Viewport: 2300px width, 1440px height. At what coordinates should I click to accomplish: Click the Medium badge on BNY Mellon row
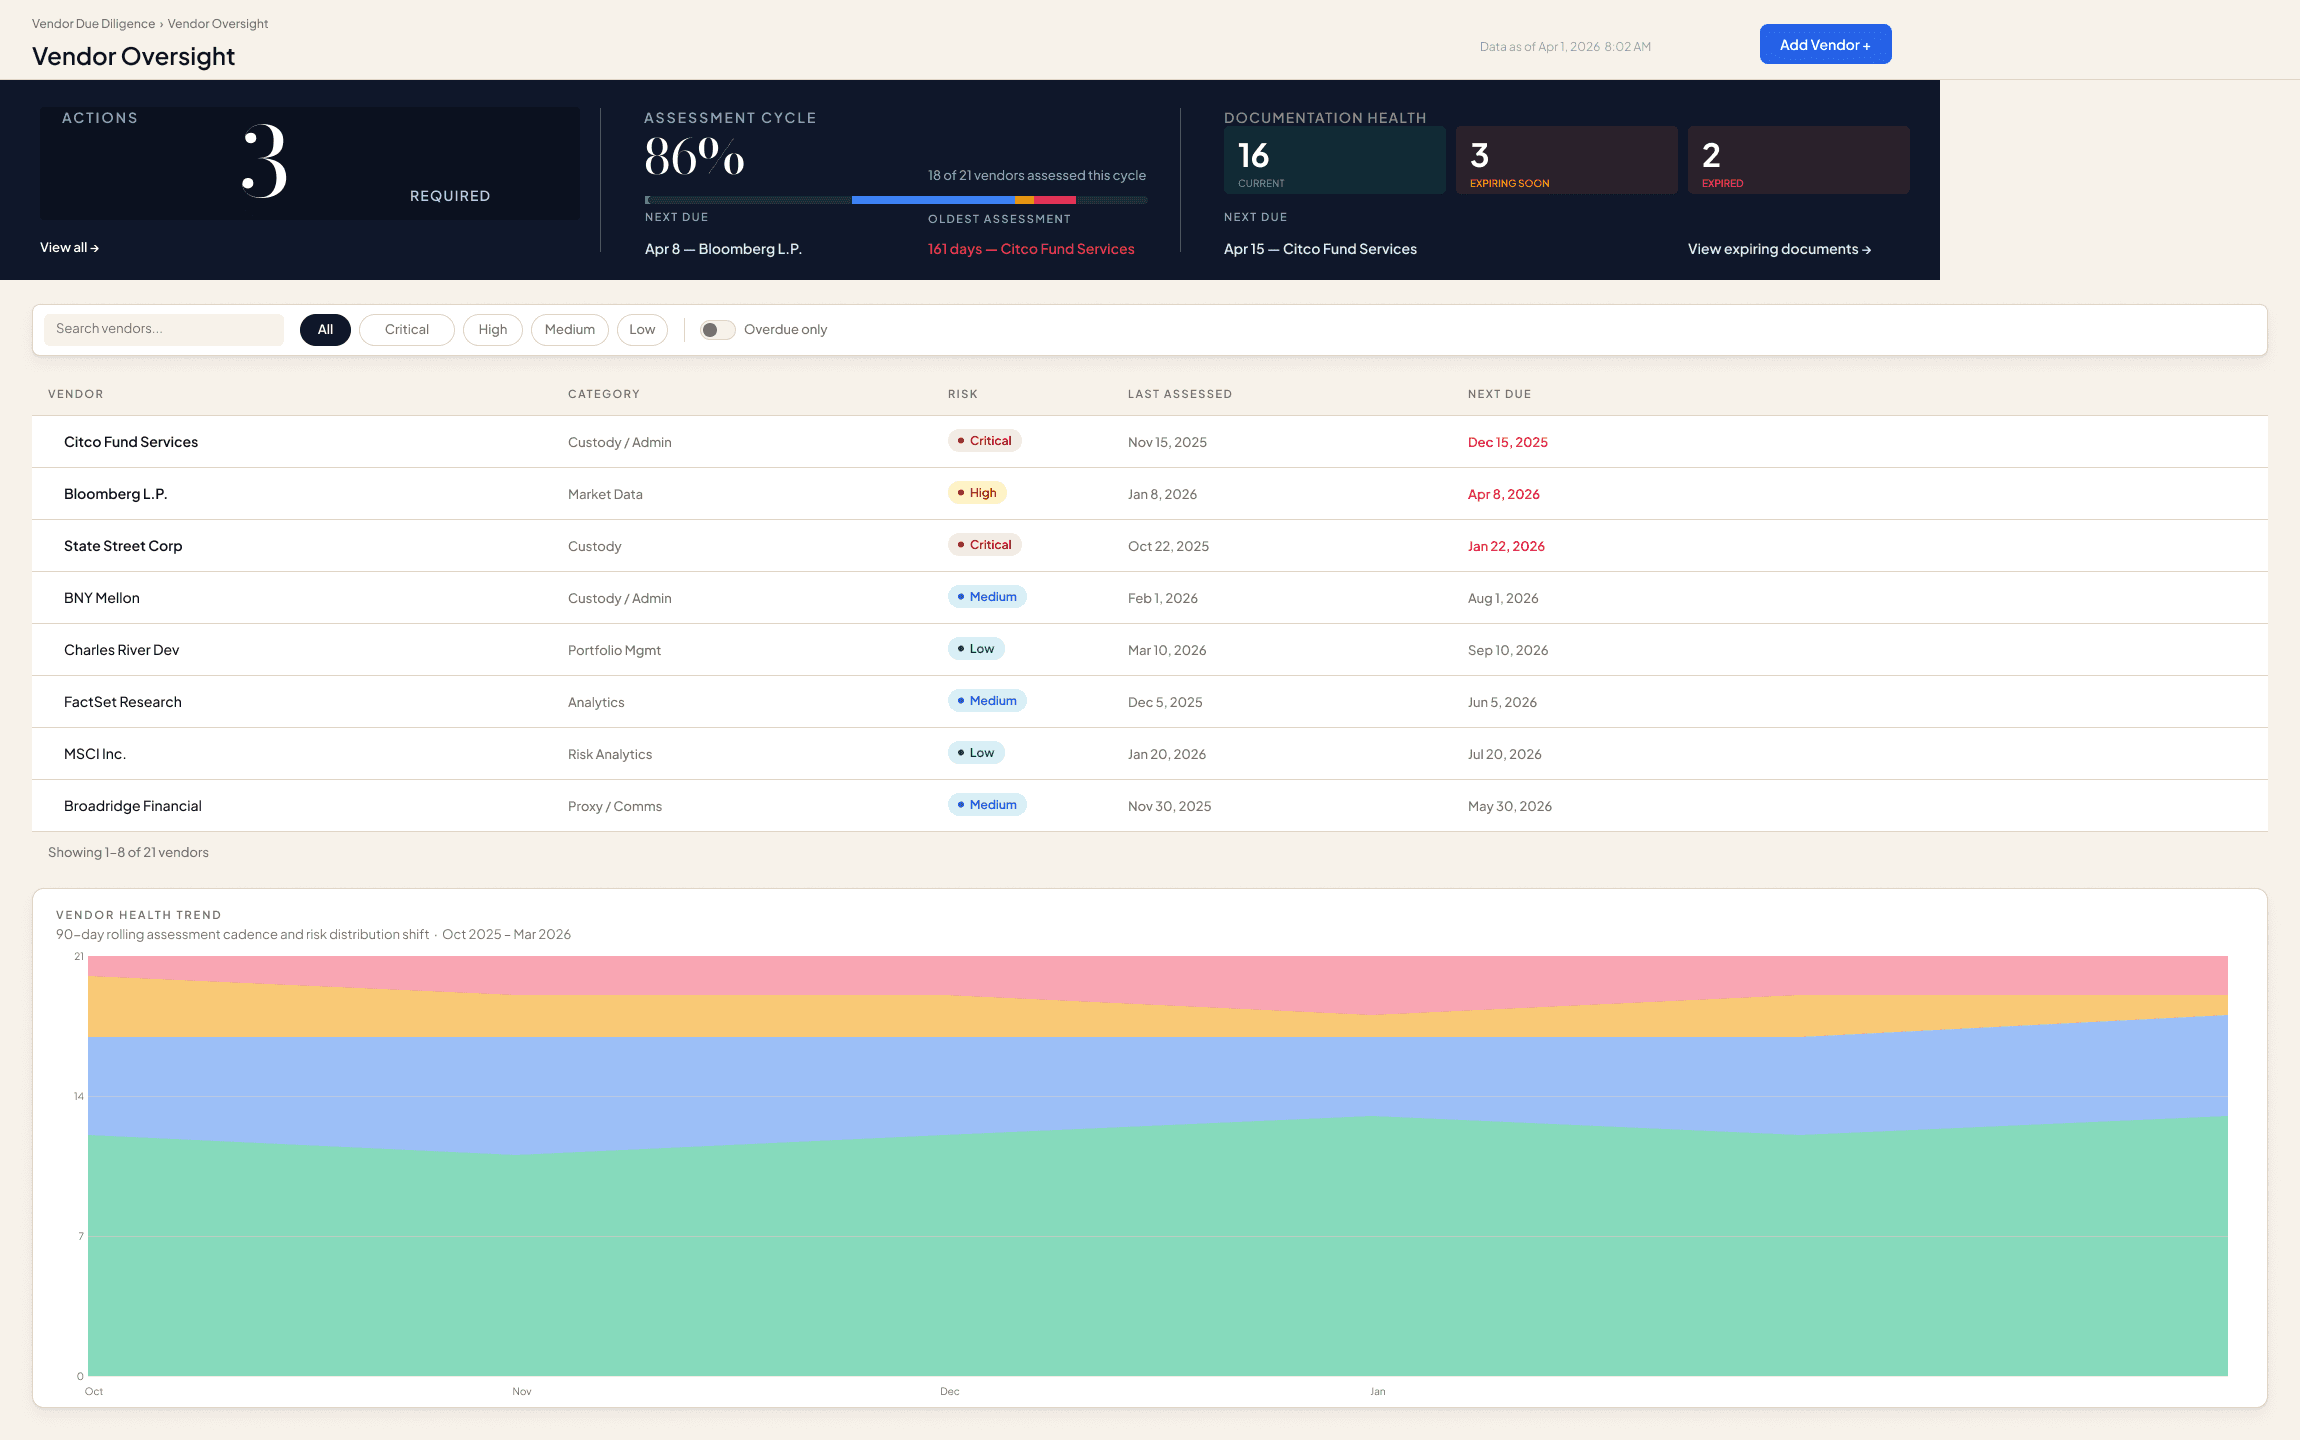(x=987, y=596)
